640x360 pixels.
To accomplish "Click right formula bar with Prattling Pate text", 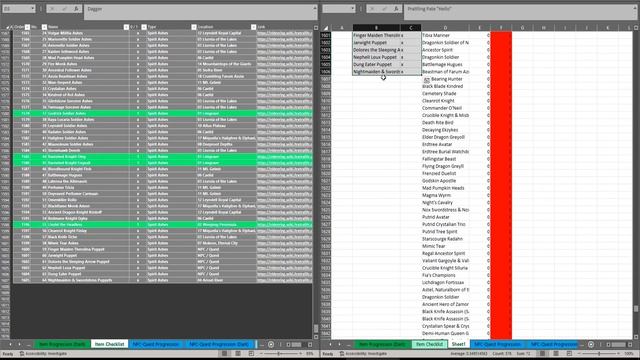I will pos(518,12).
